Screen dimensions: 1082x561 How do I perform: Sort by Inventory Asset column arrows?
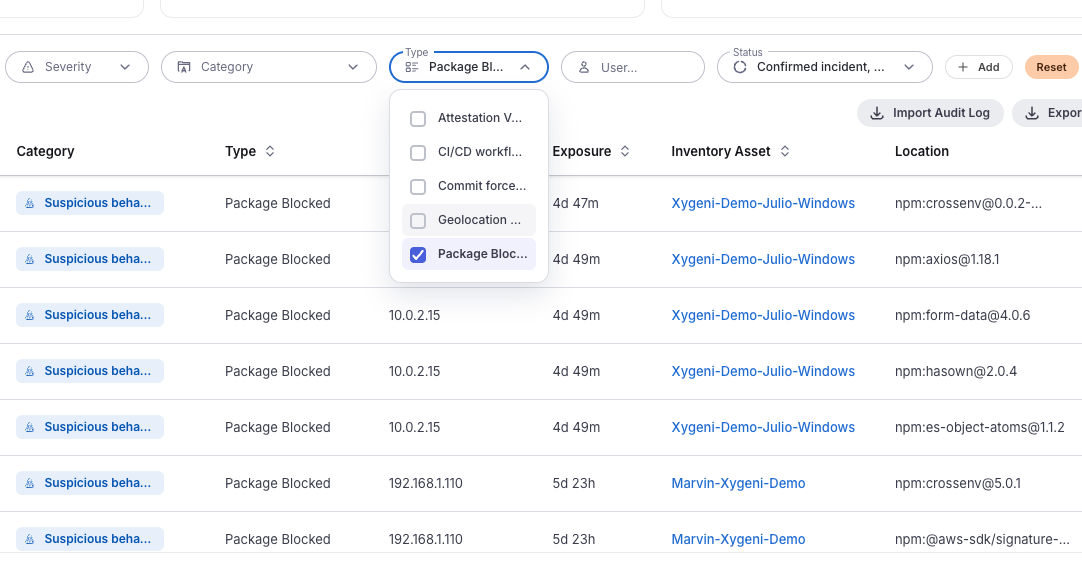point(785,151)
